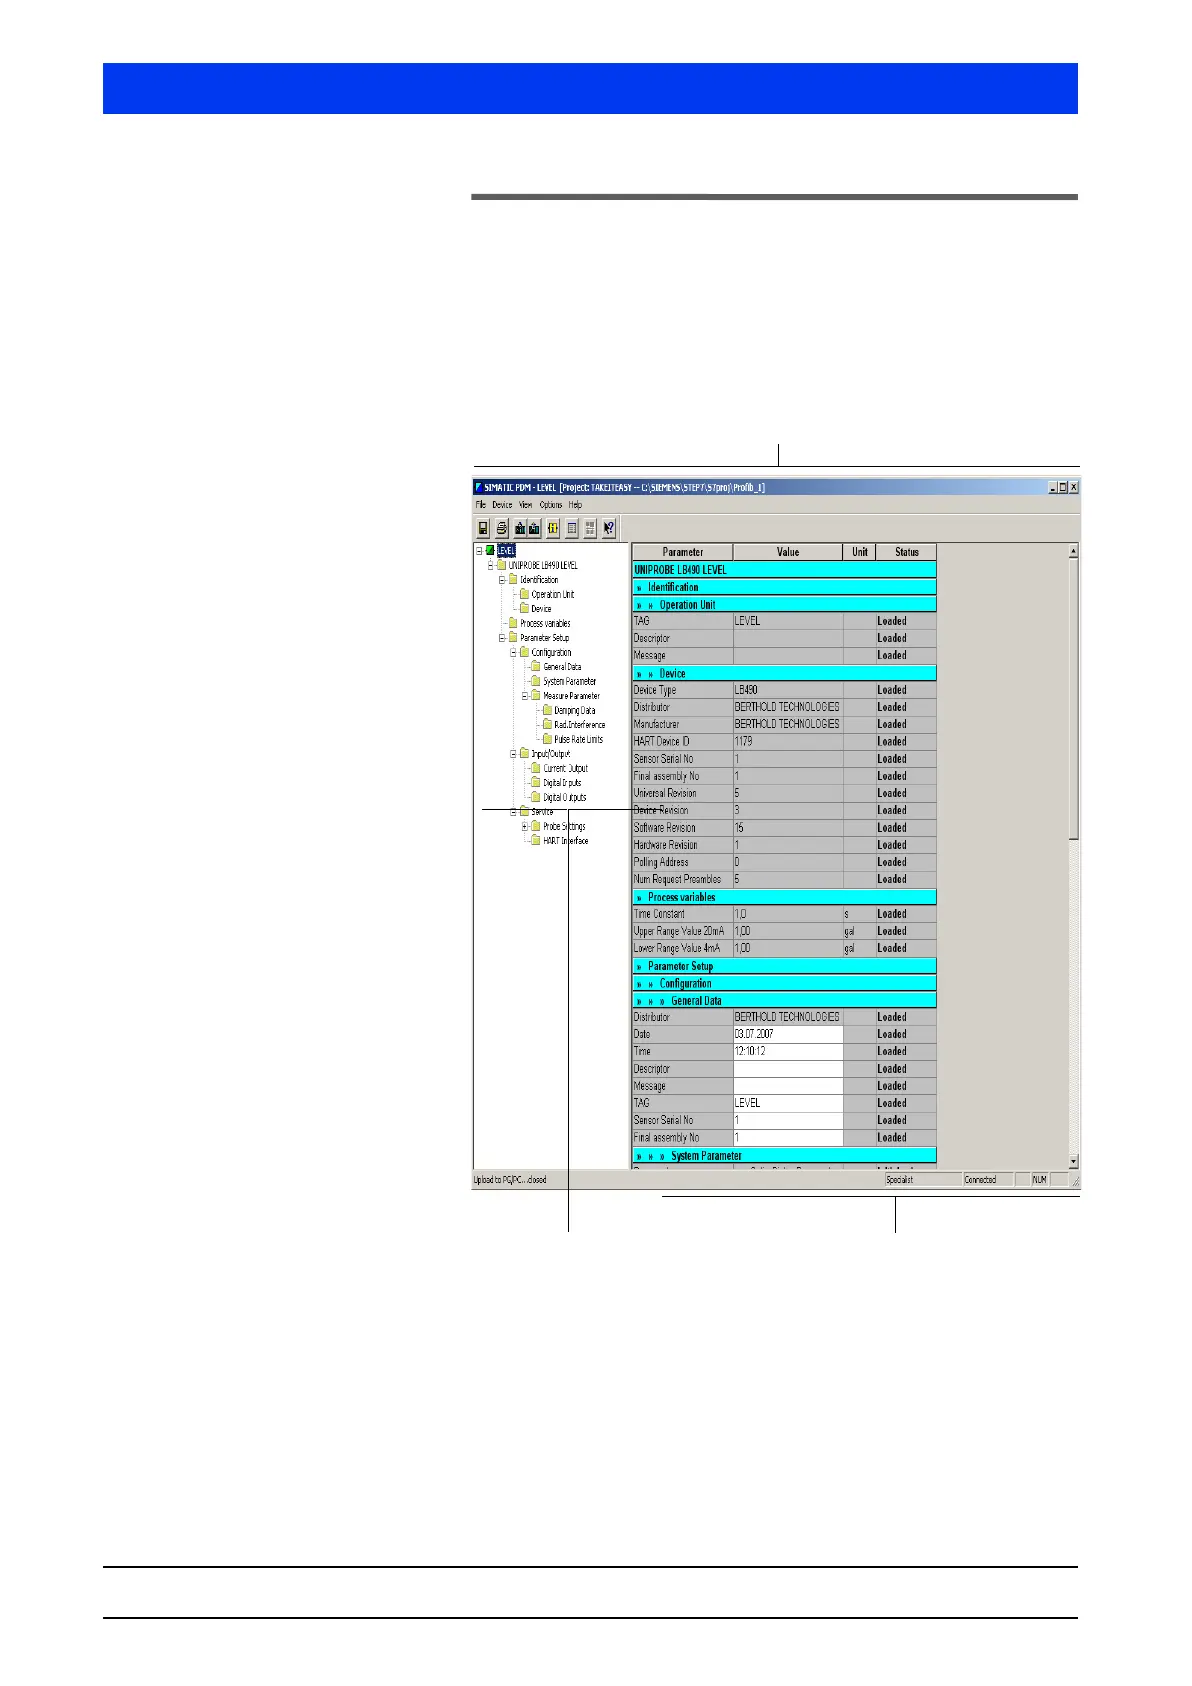Image resolution: width=1192 pixels, height=1686 pixels.
Task: Click the yellow bracketed toolbar icon
Action: tap(552, 528)
